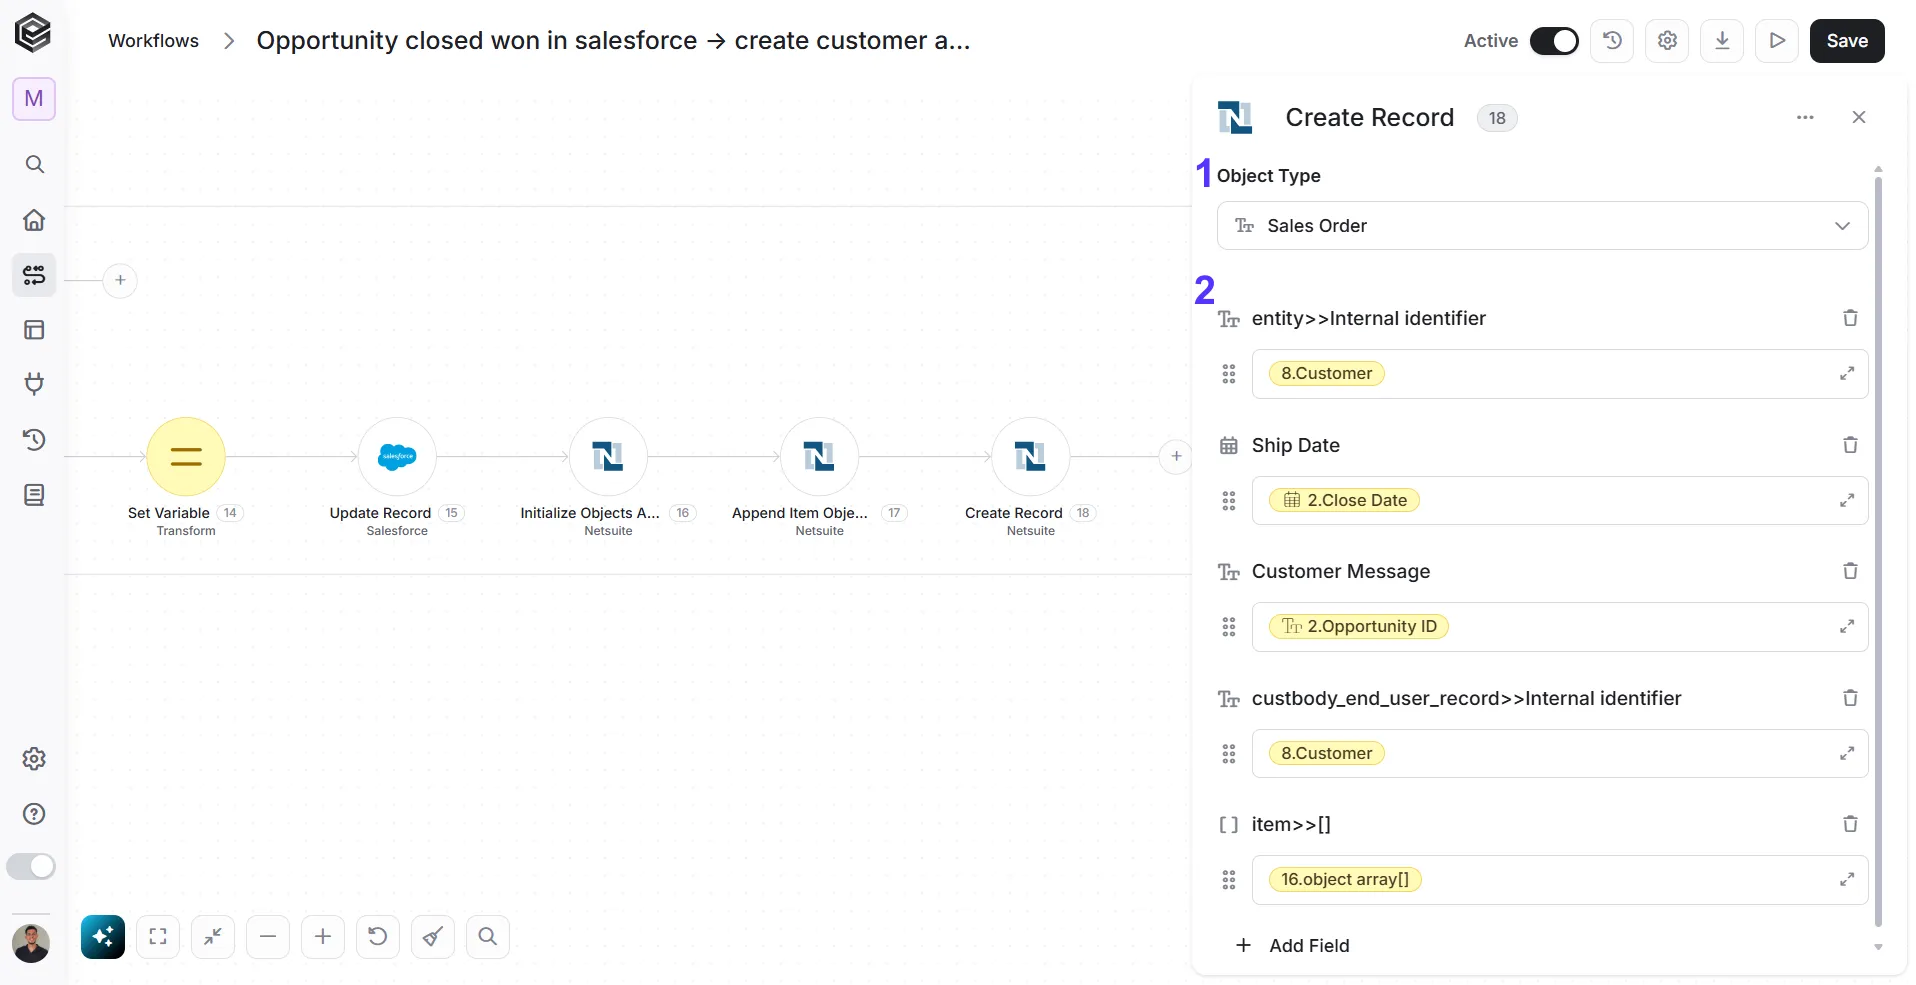Click the panel vertical scrollbar
1916x985 pixels.
click(1878, 552)
